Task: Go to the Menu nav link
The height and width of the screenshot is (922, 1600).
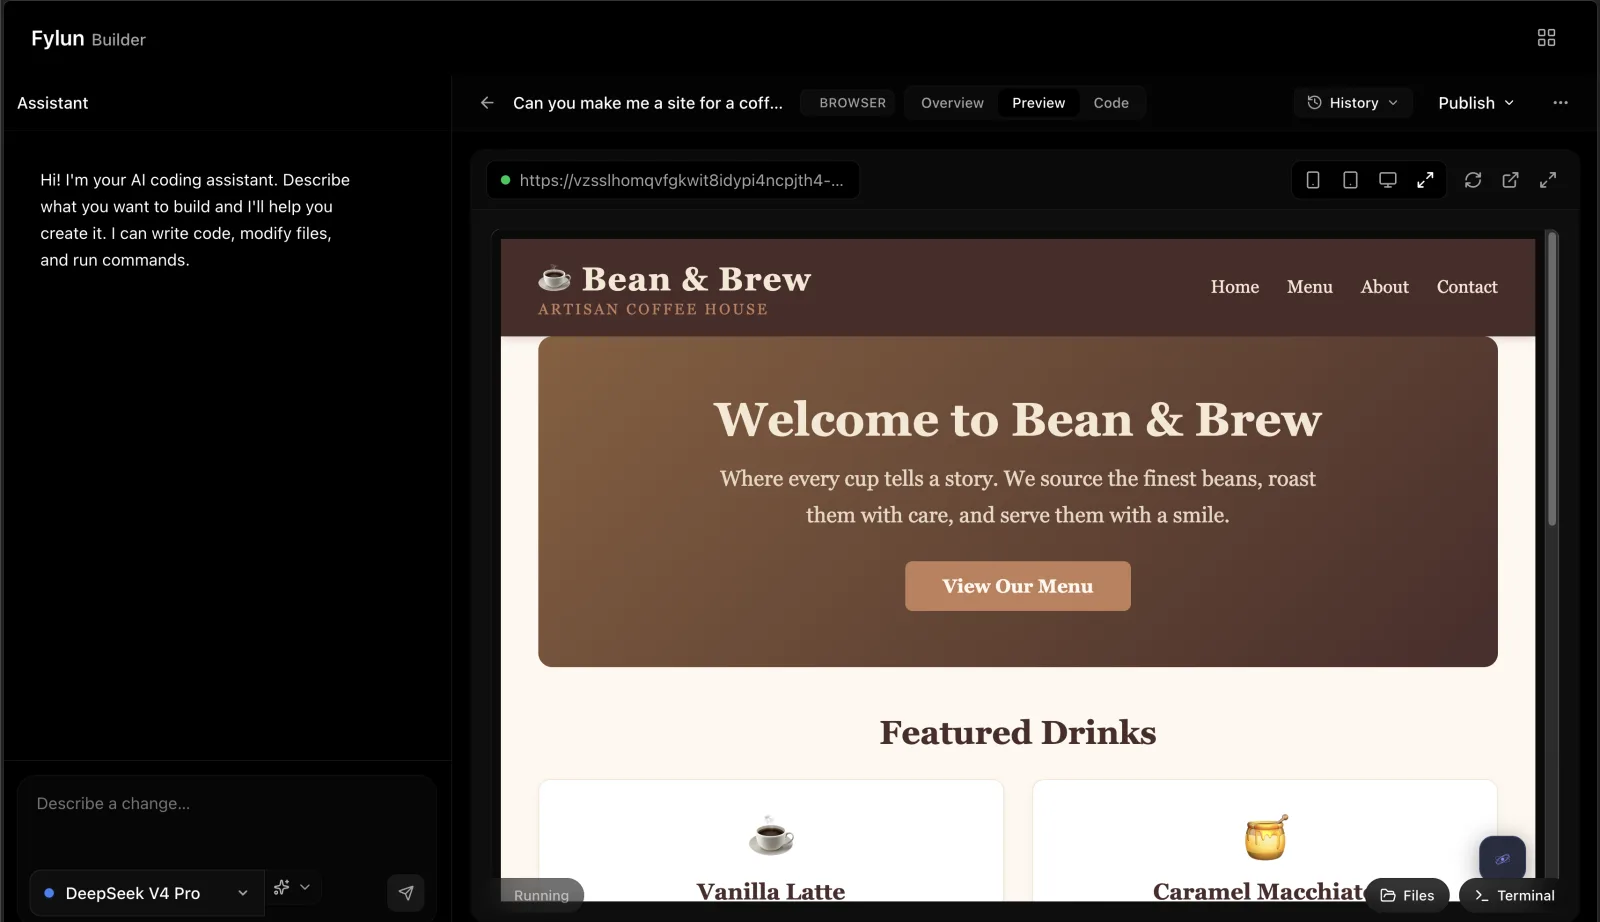Action: [x=1310, y=287]
